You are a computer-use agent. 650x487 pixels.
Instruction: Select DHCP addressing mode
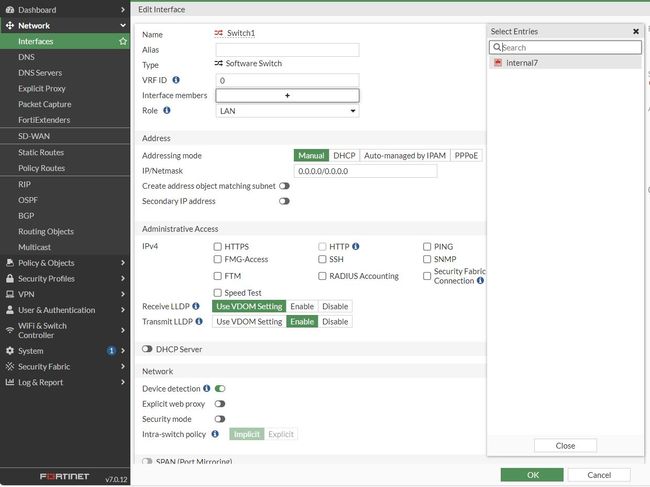344,155
